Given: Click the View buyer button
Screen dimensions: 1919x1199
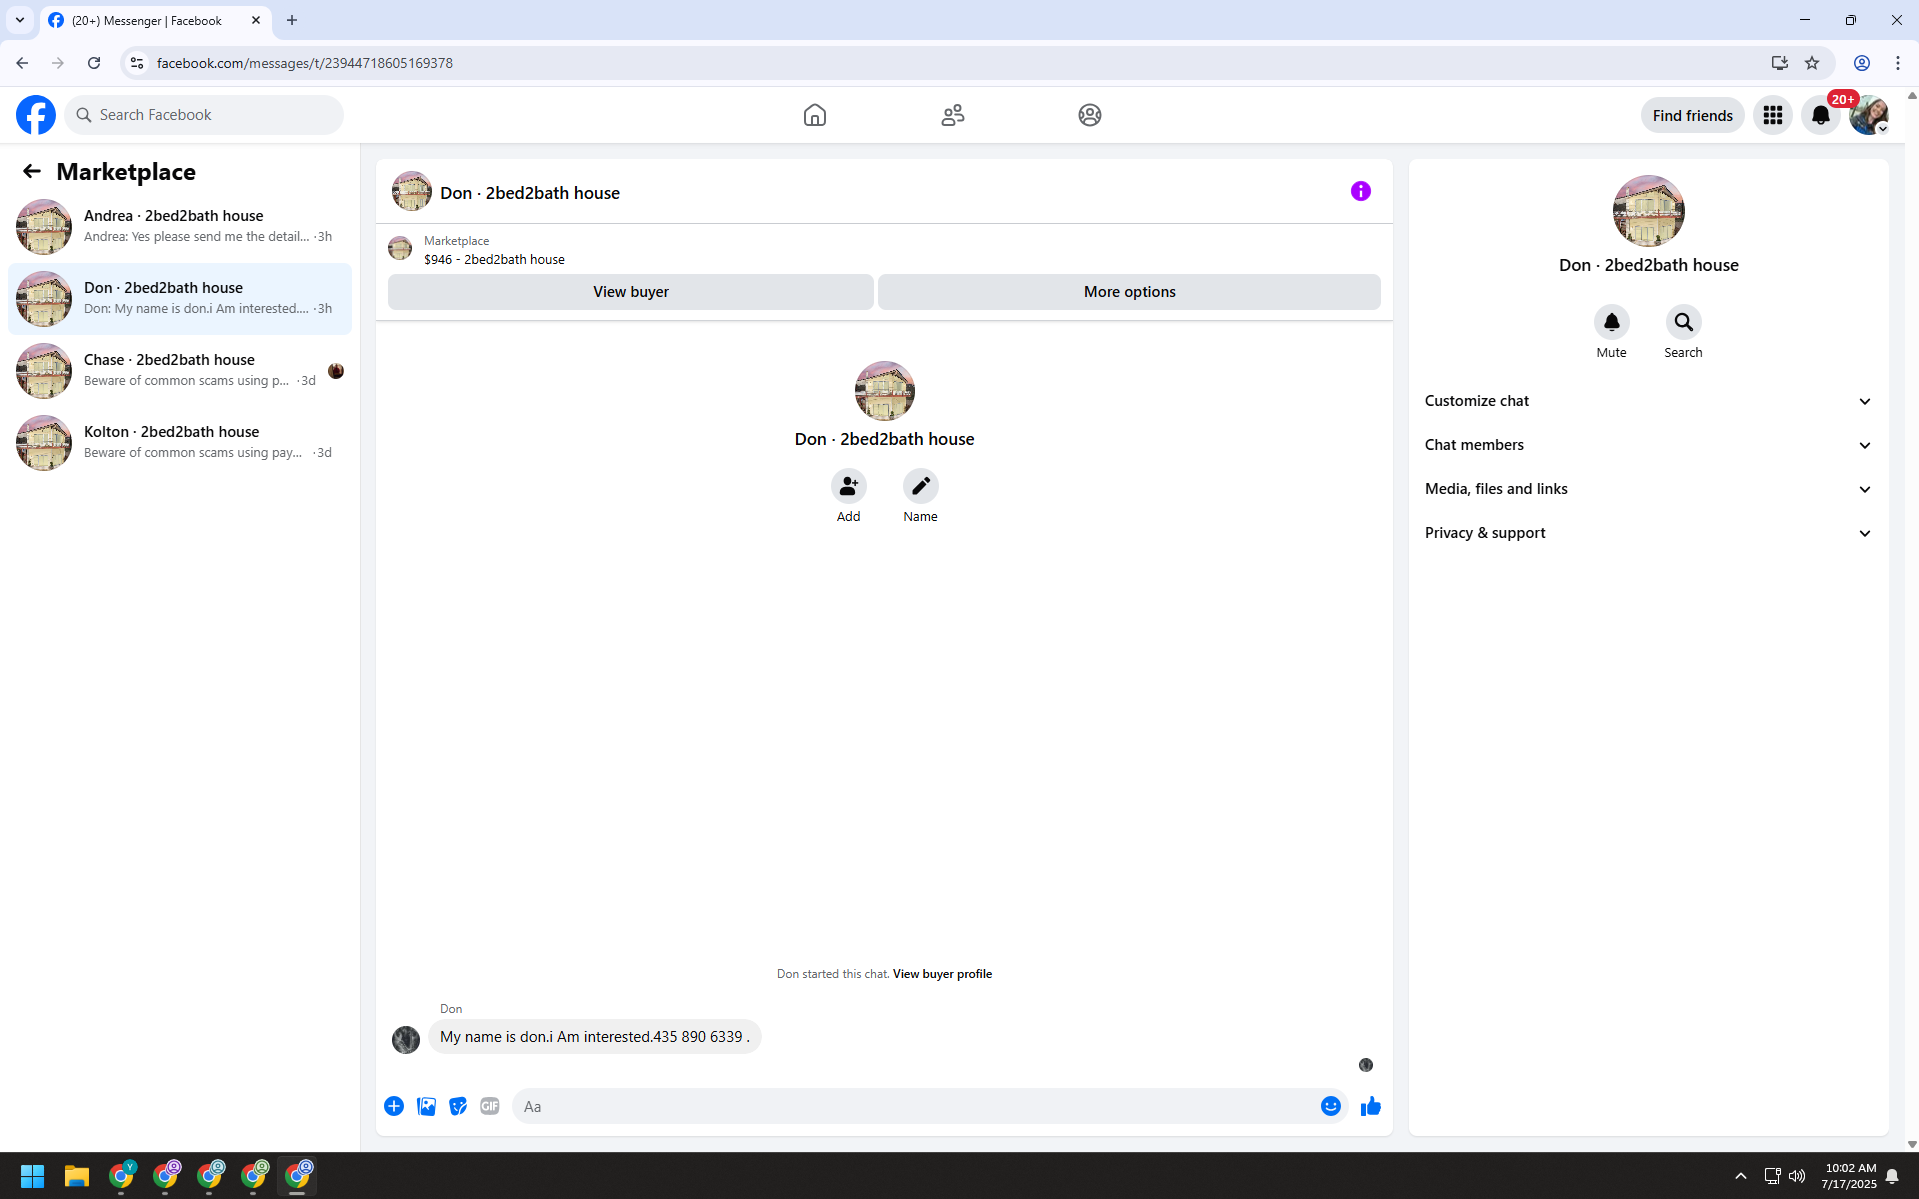Looking at the screenshot, I should tap(630, 292).
